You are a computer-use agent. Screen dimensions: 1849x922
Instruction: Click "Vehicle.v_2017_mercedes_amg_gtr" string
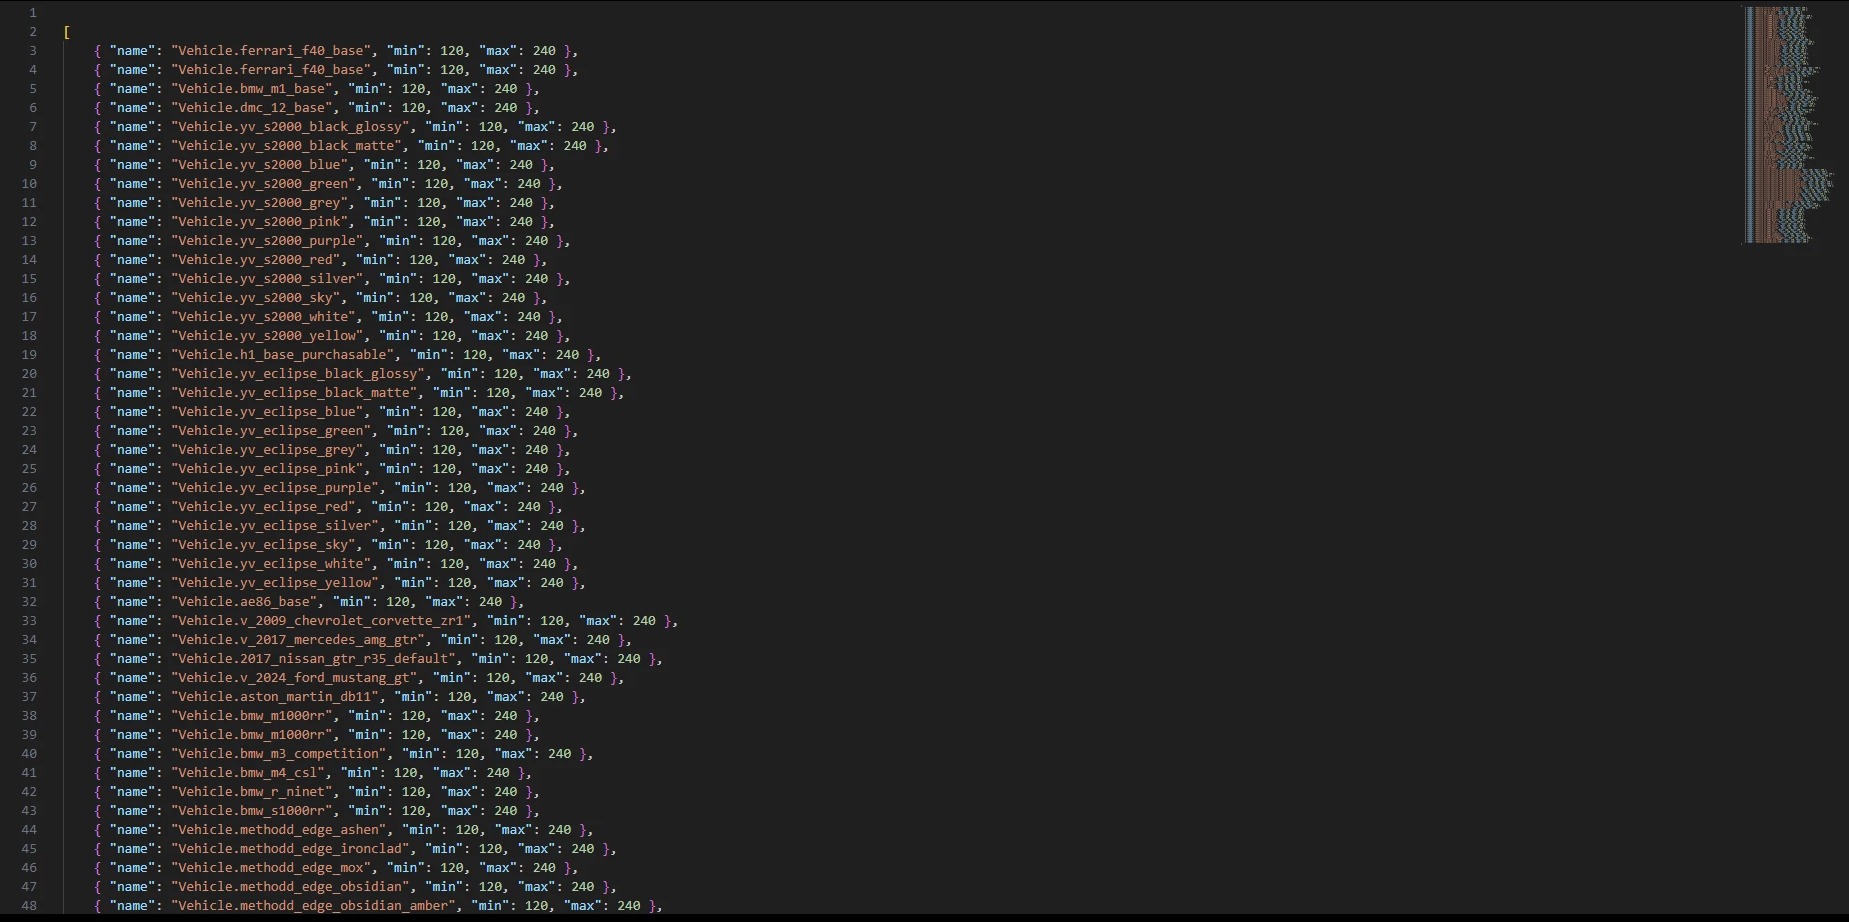tap(299, 640)
